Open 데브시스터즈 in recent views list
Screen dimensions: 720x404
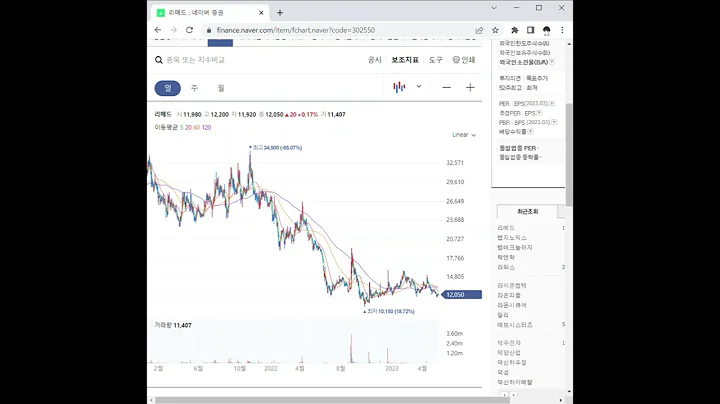coord(515,325)
